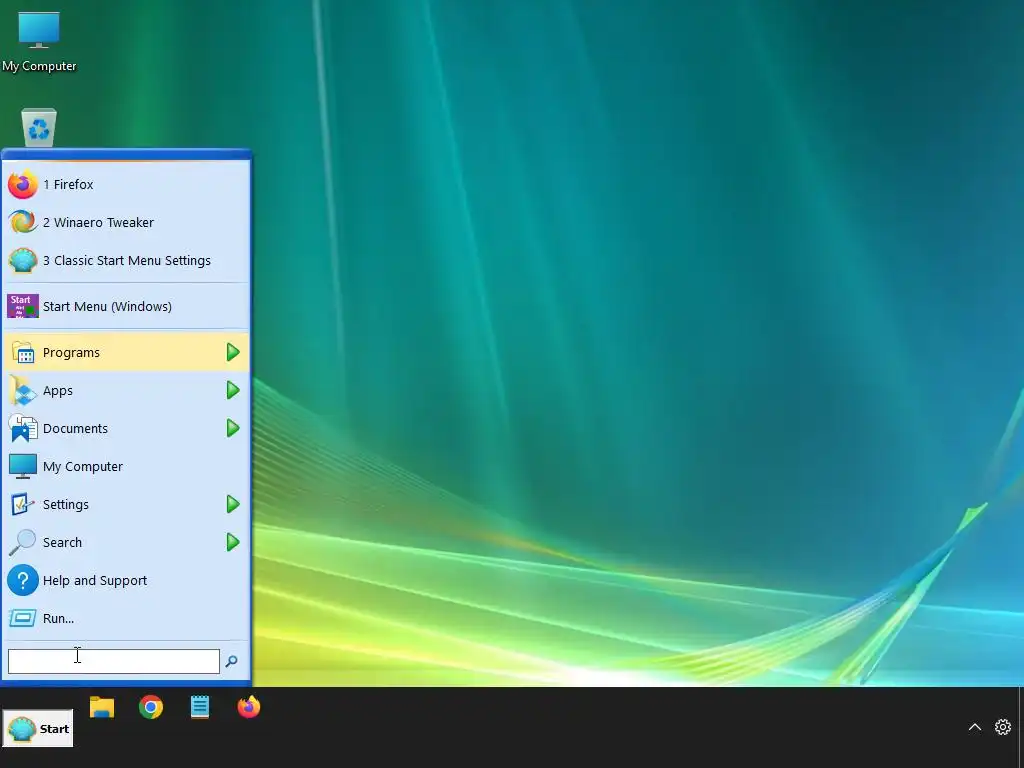
Task: Click the 'Apps' label text
Action: tap(57, 391)
